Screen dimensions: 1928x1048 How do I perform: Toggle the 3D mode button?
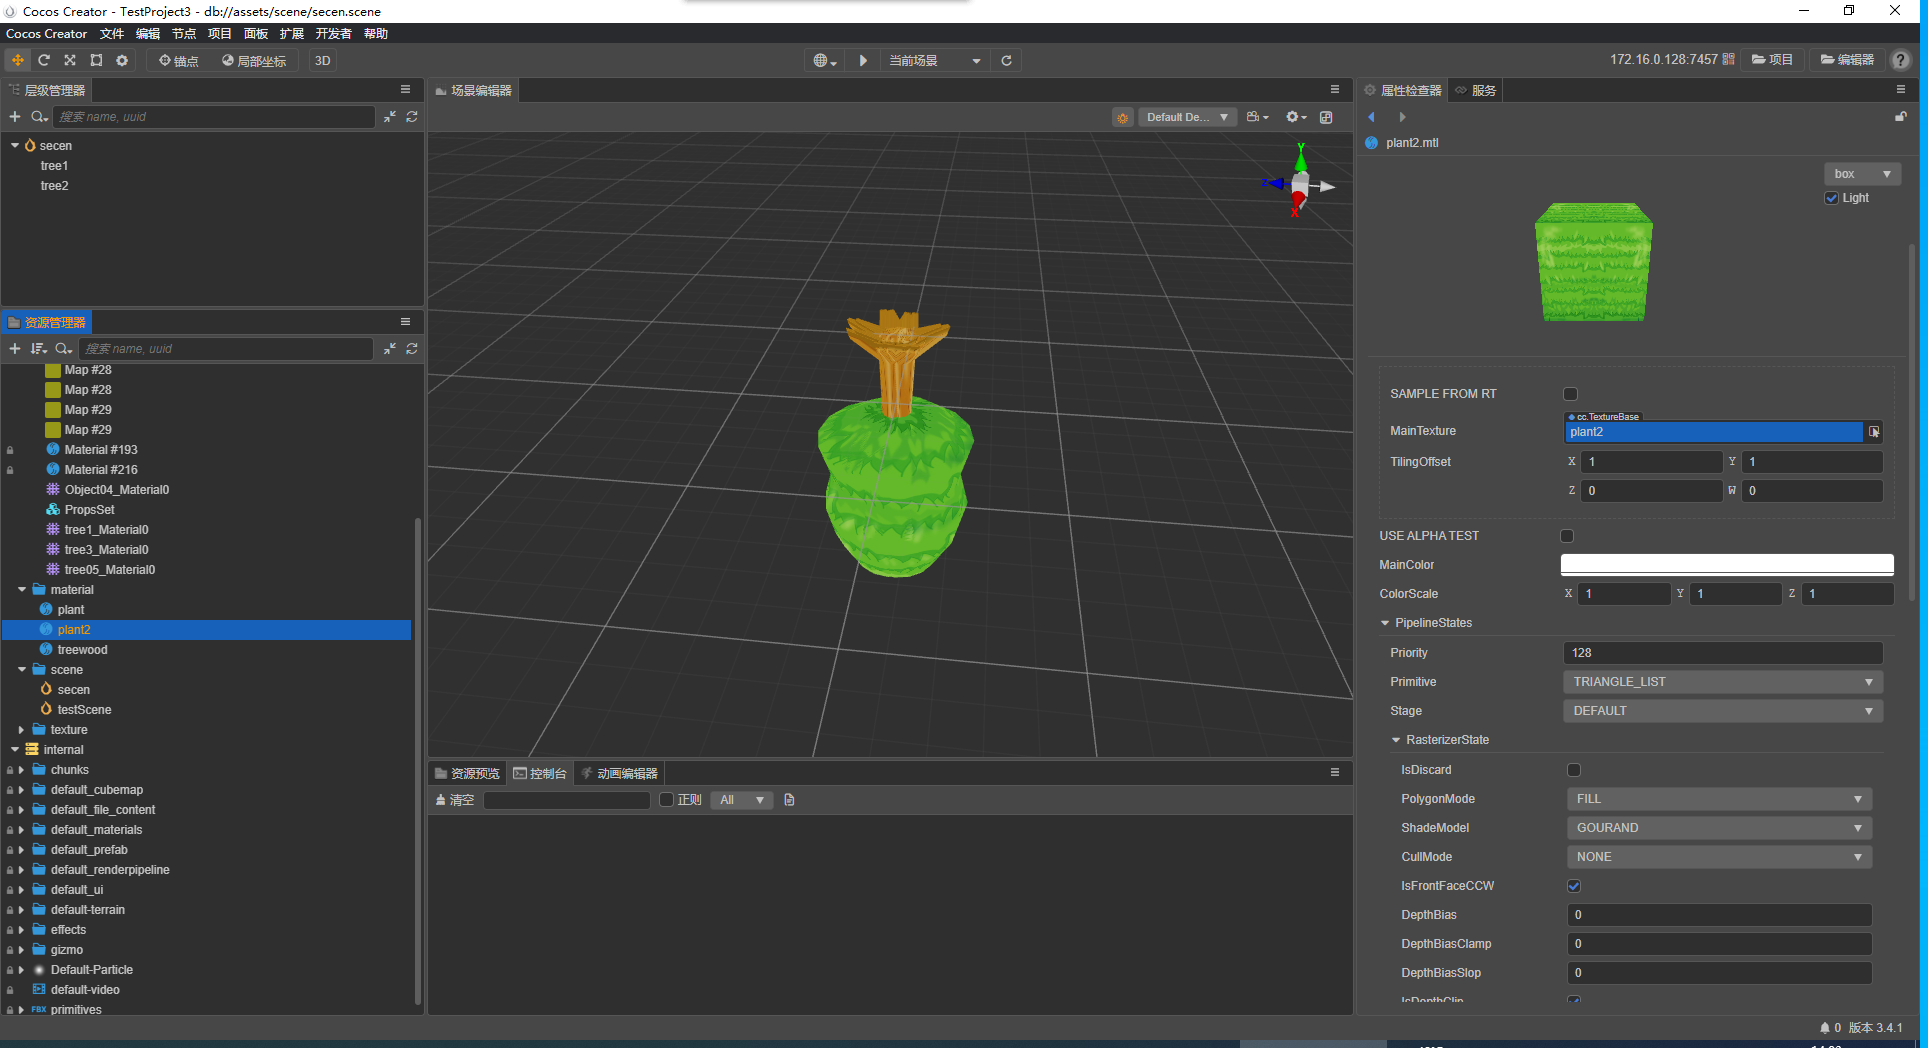(x=323, y=61)
